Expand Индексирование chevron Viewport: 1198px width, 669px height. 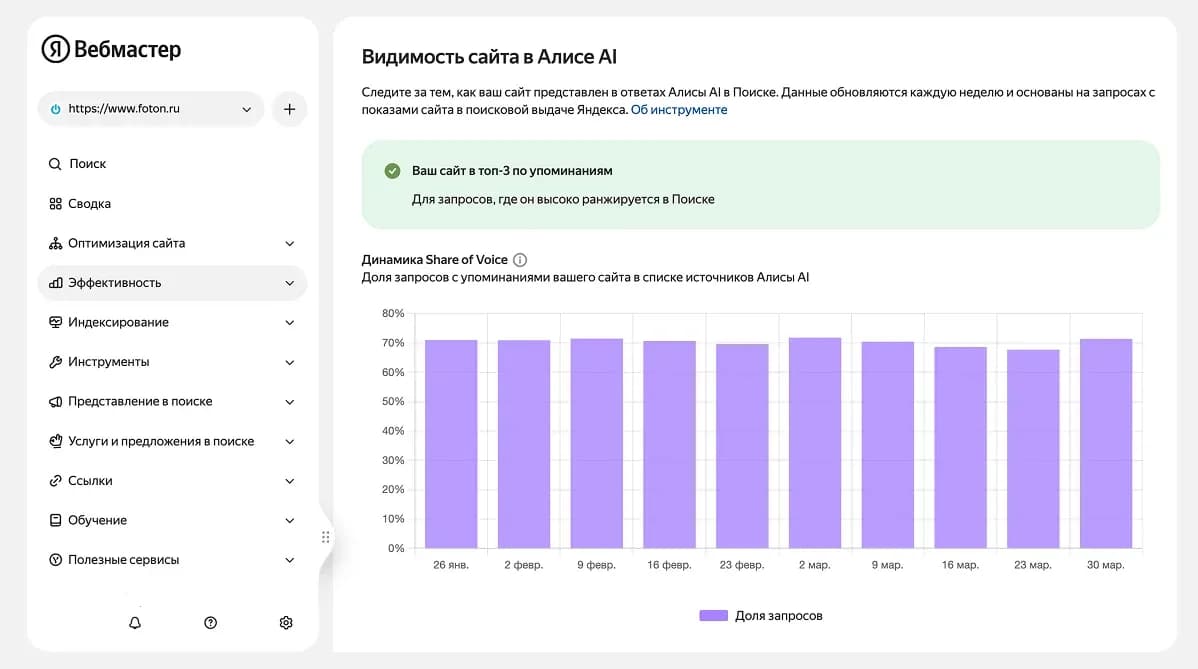click(x=290, y=322)
